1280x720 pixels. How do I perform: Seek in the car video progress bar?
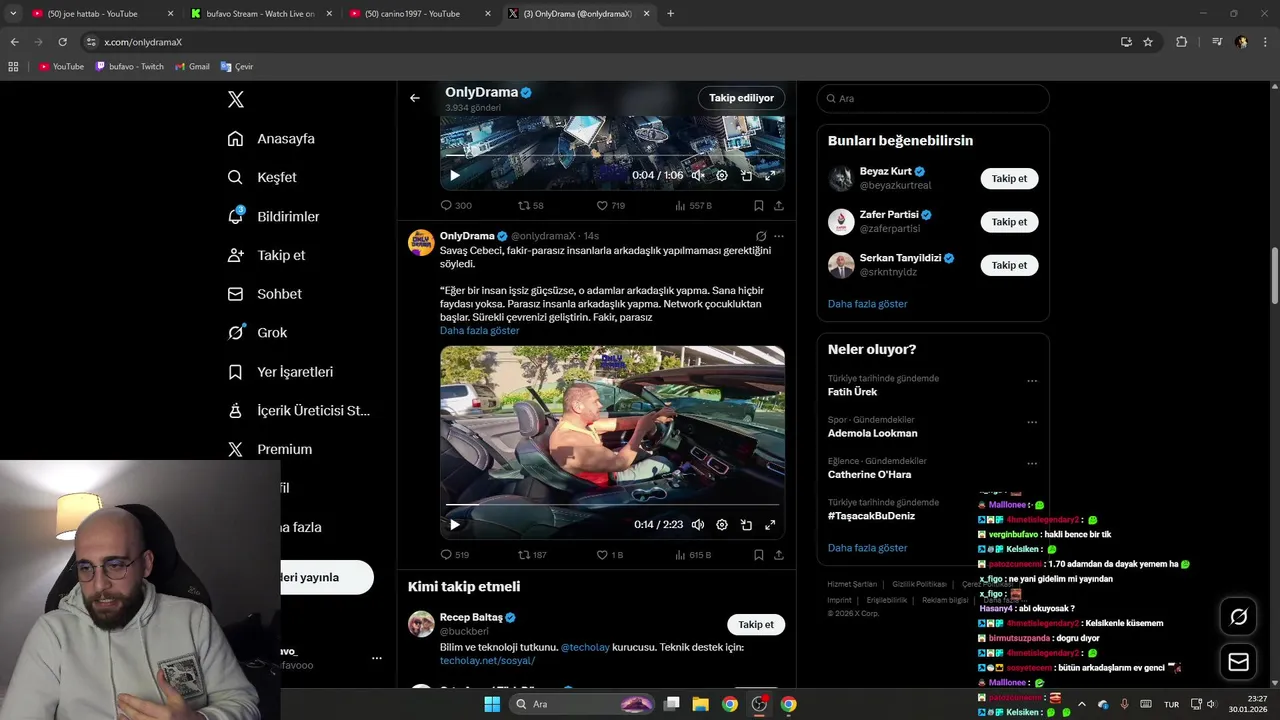coord(612,505)
